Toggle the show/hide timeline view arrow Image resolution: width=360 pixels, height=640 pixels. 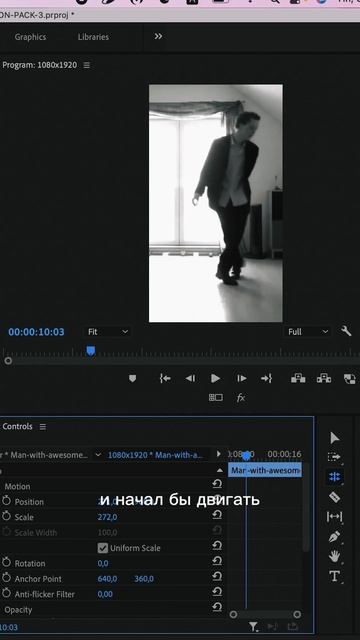pos(219,454)
